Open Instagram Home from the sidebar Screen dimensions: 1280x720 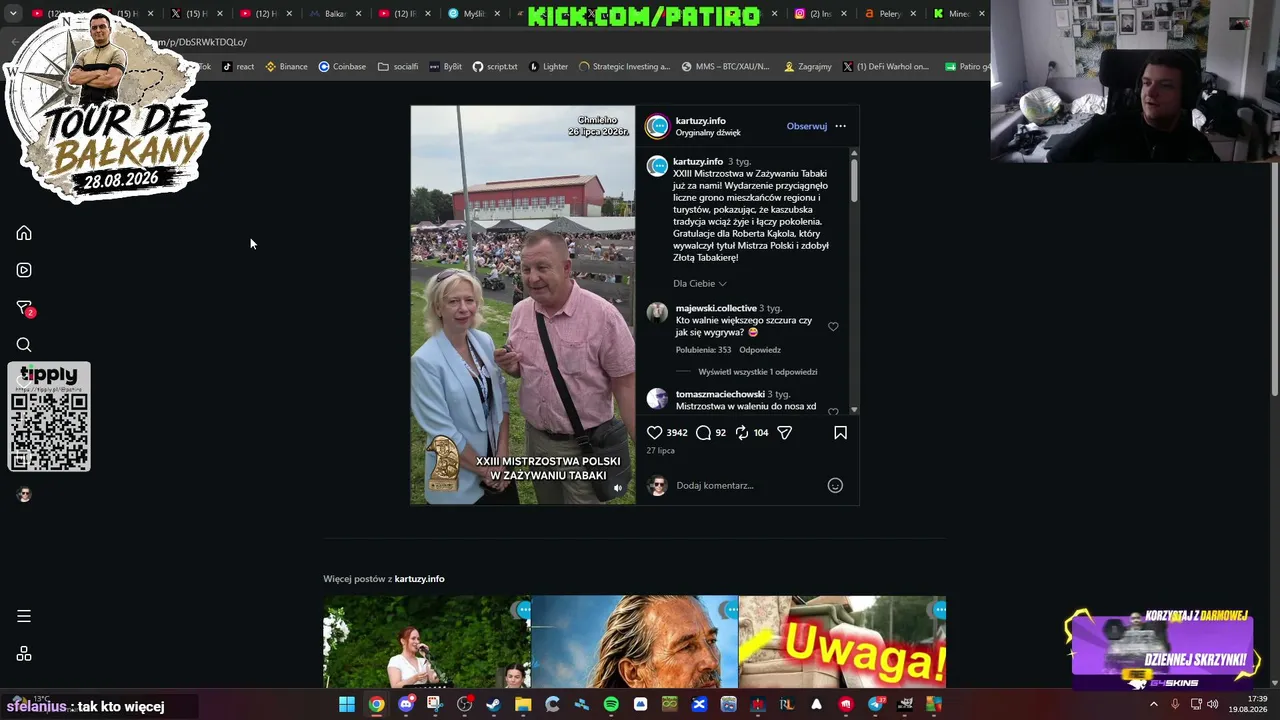[x=24, y=233]
